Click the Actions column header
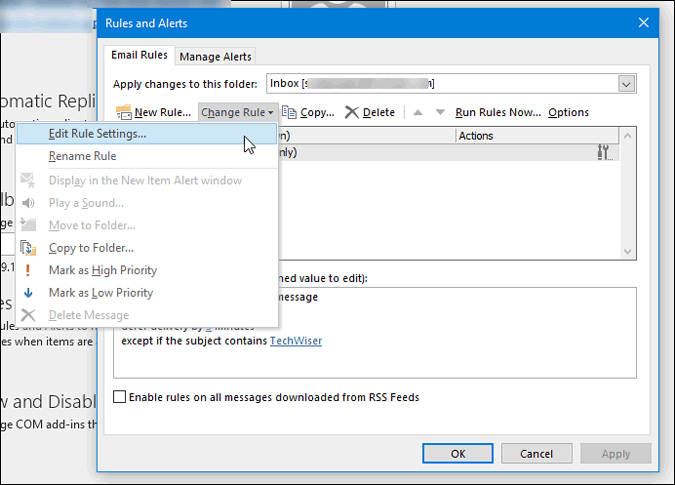The width and height of the screenshot is (675, 485). click(537, 136)
